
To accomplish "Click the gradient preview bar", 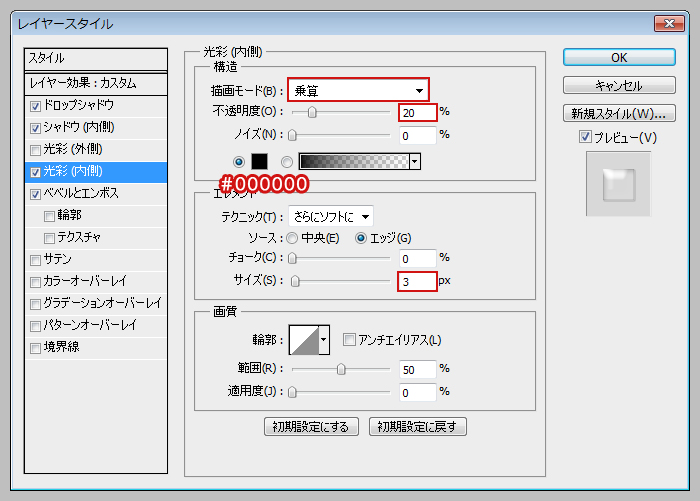I will [354, 161].
